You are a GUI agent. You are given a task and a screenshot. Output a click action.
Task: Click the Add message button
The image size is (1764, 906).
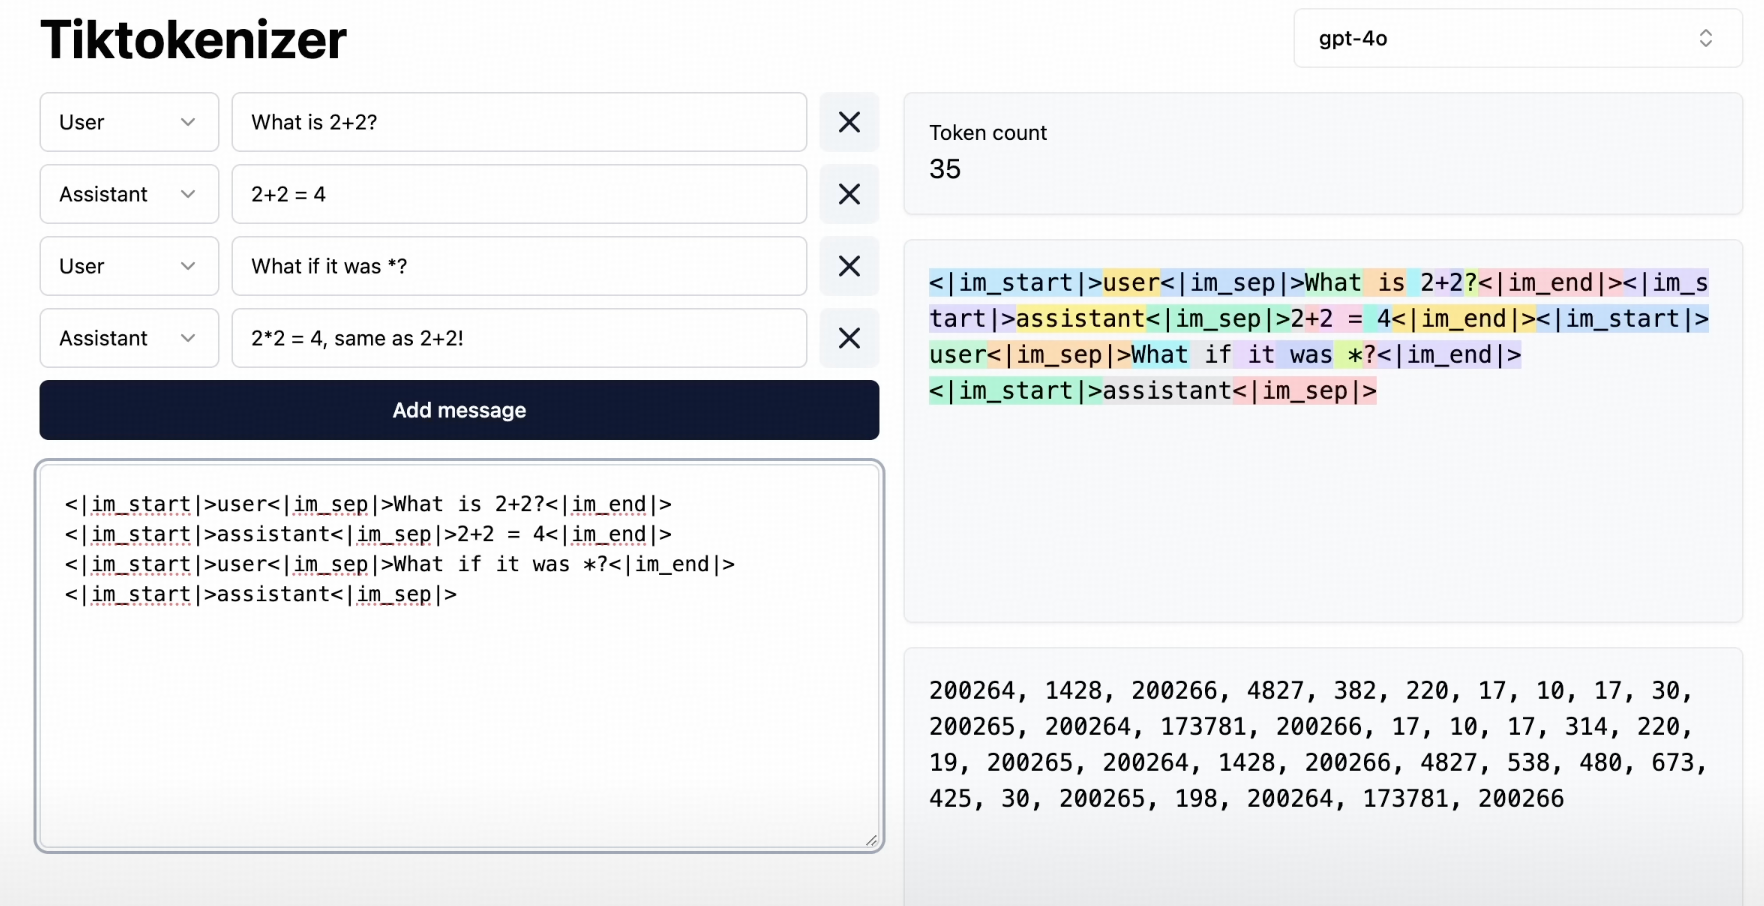click(459, 410)
